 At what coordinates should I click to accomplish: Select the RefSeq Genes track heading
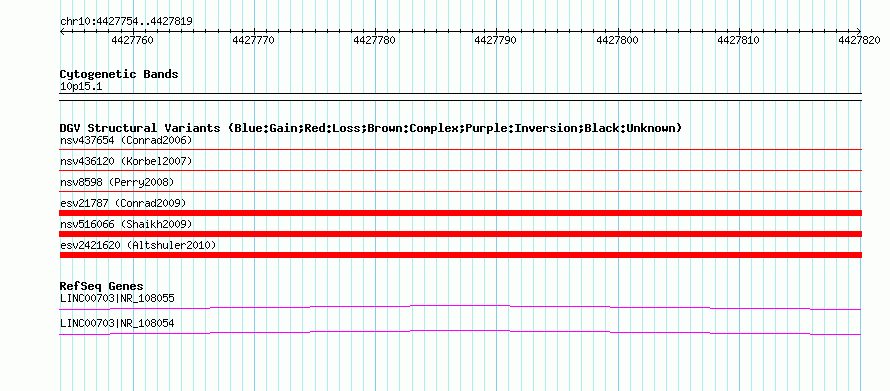[x=102, y=286]
